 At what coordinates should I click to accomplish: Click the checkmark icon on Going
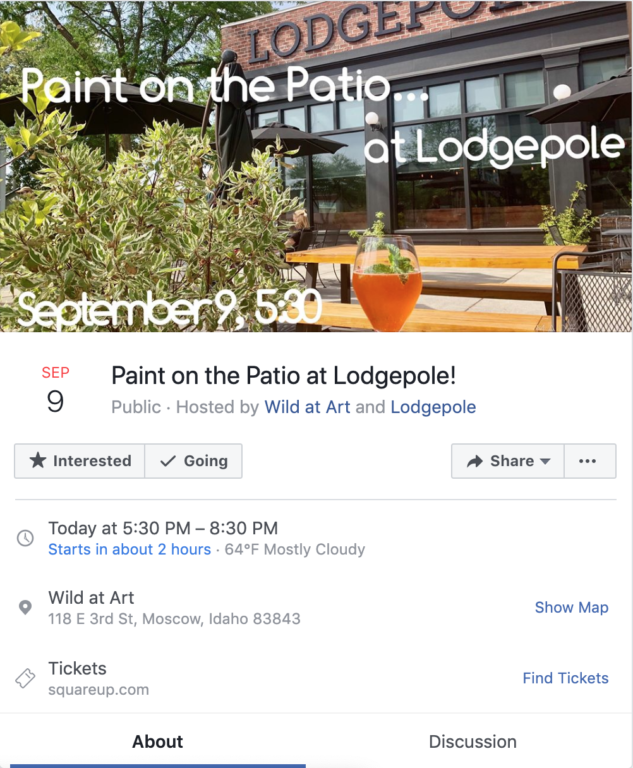168,461
